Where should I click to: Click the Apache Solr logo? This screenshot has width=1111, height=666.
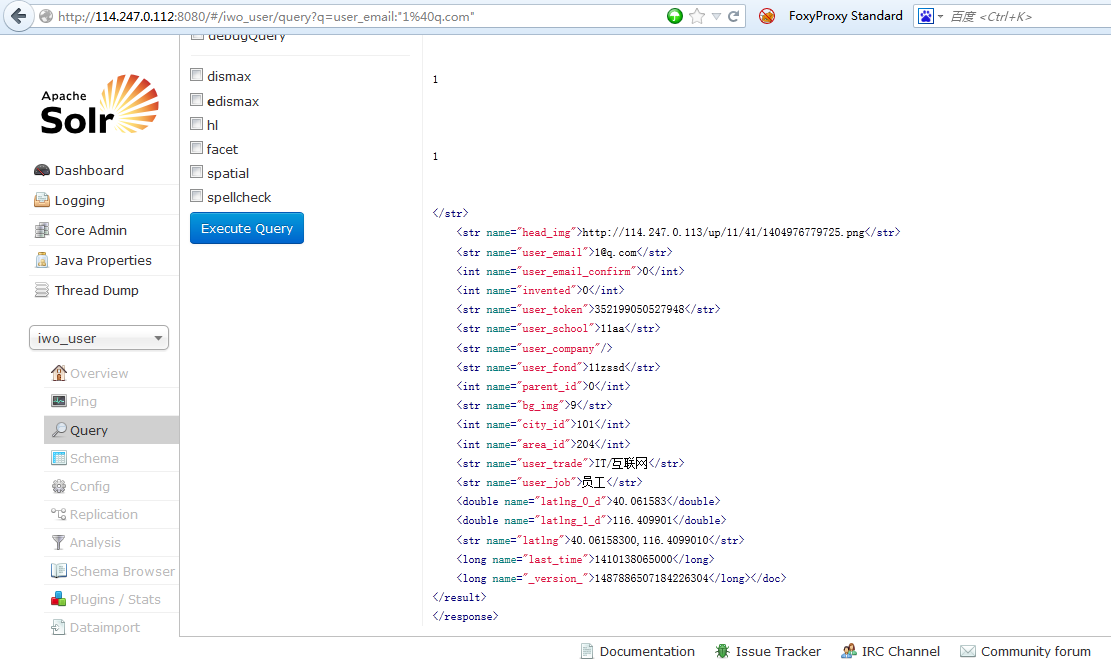(x=99, y=105)
